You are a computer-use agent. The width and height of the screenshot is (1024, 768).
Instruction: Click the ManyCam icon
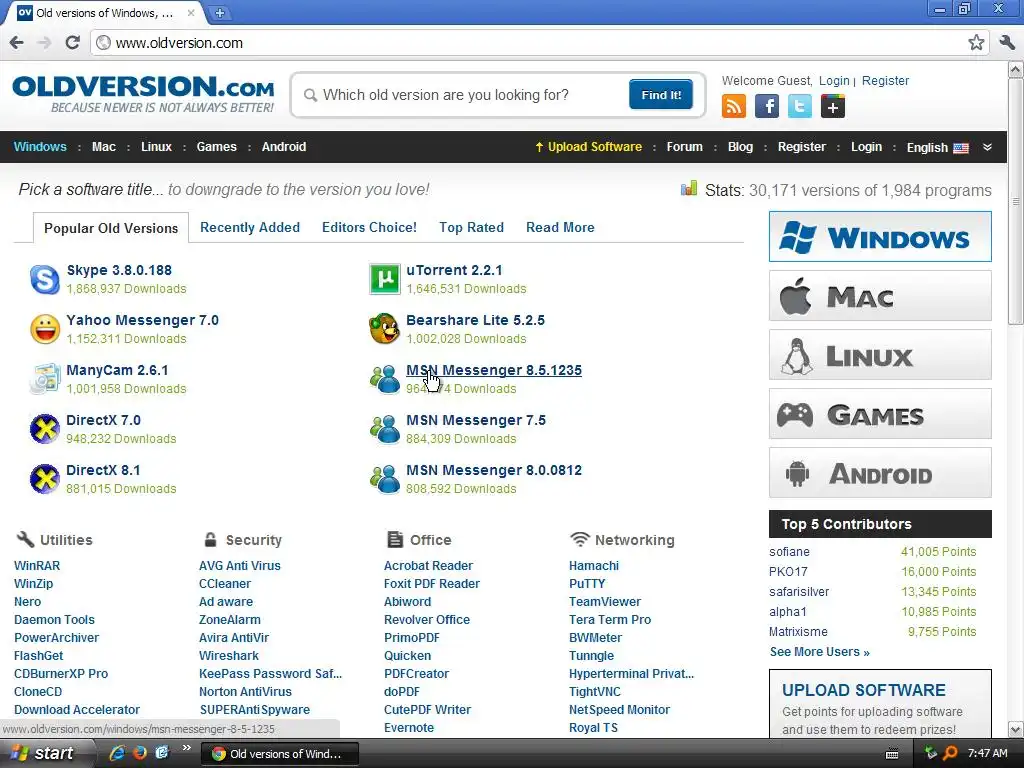[x=45, y=379]
